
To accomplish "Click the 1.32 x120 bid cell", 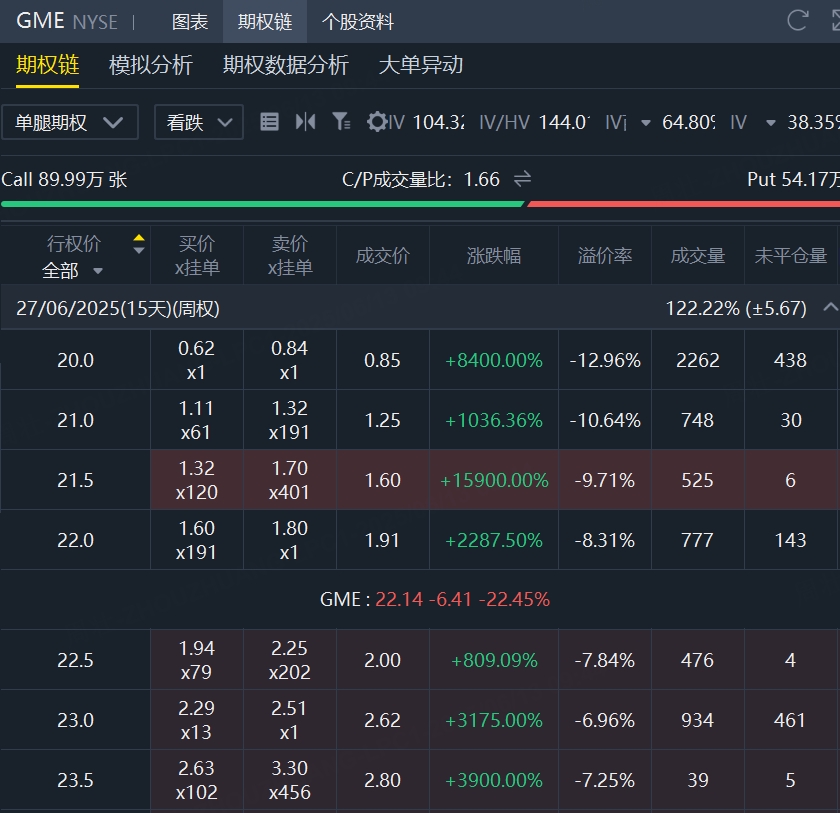I will click(x=197, y=480).
